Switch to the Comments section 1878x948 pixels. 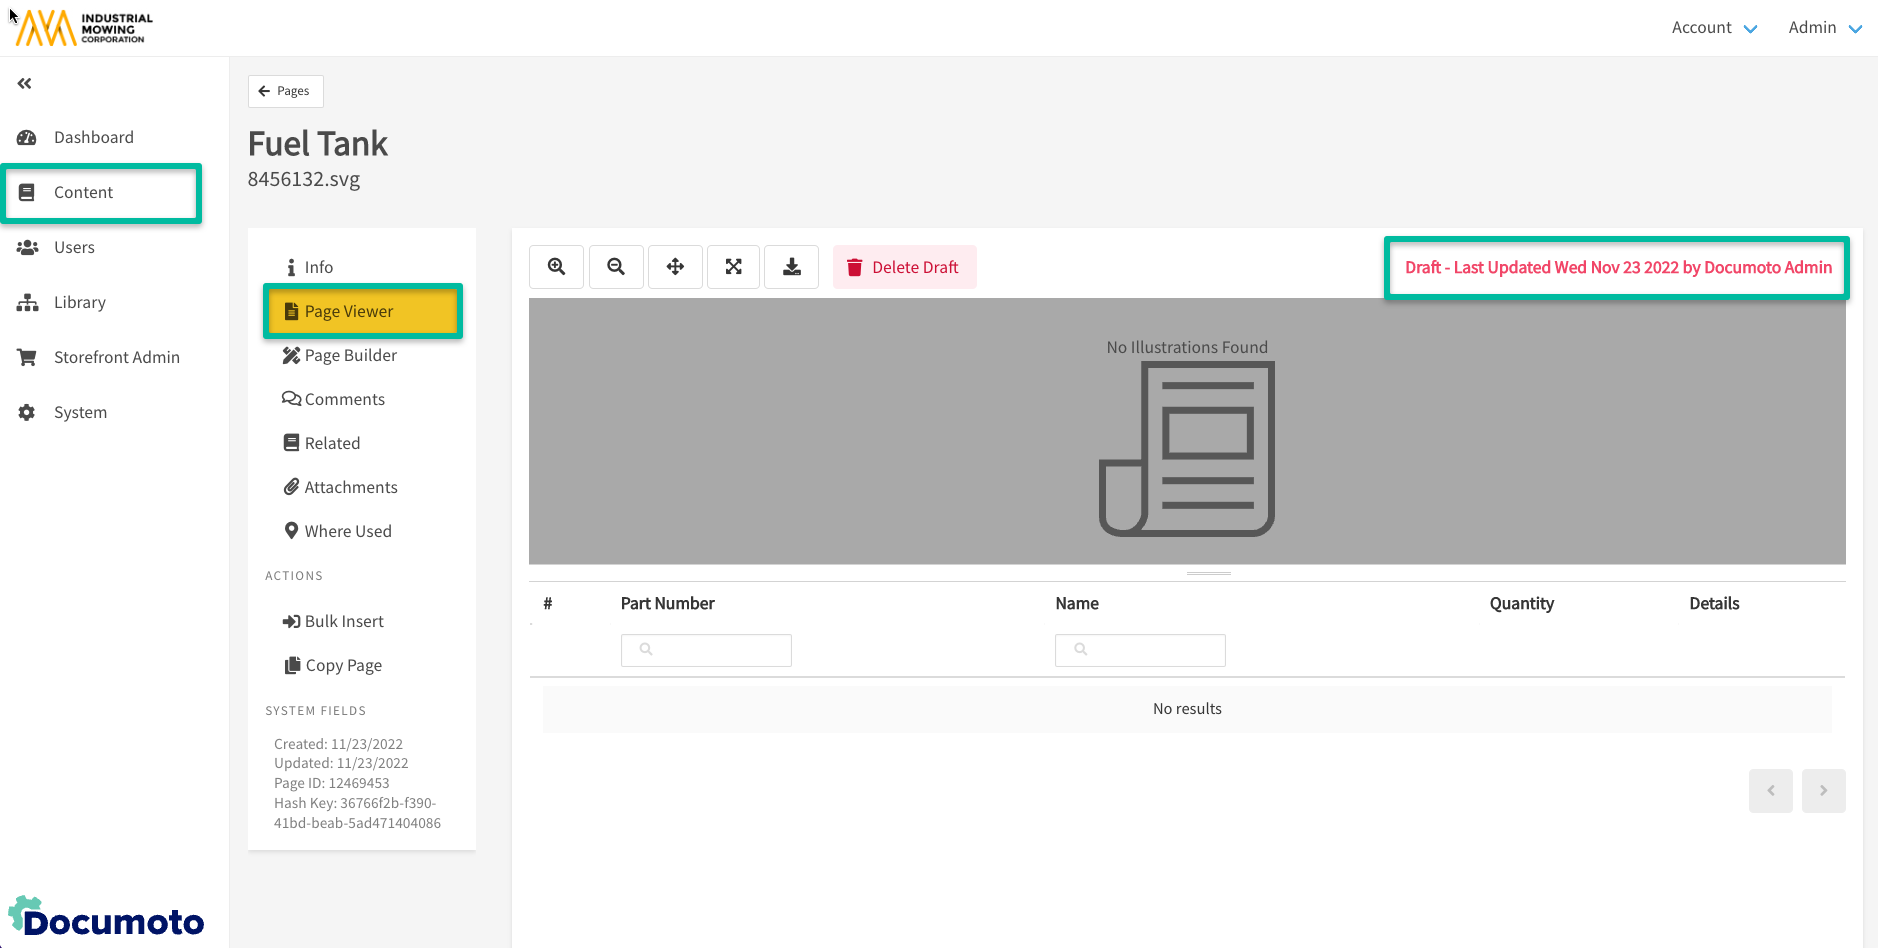click(x=344, y=399)
